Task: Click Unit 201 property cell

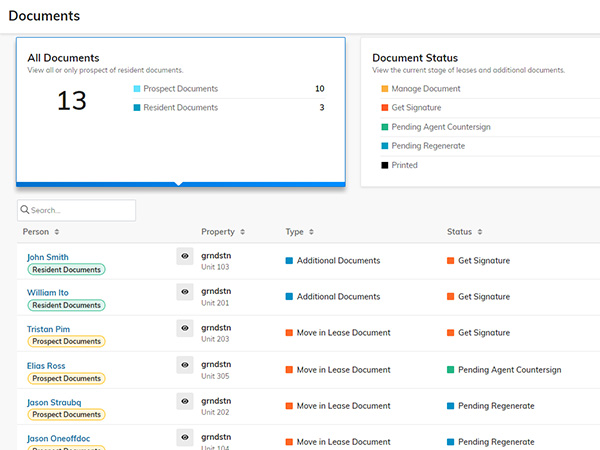Action: tap(215, 303)
